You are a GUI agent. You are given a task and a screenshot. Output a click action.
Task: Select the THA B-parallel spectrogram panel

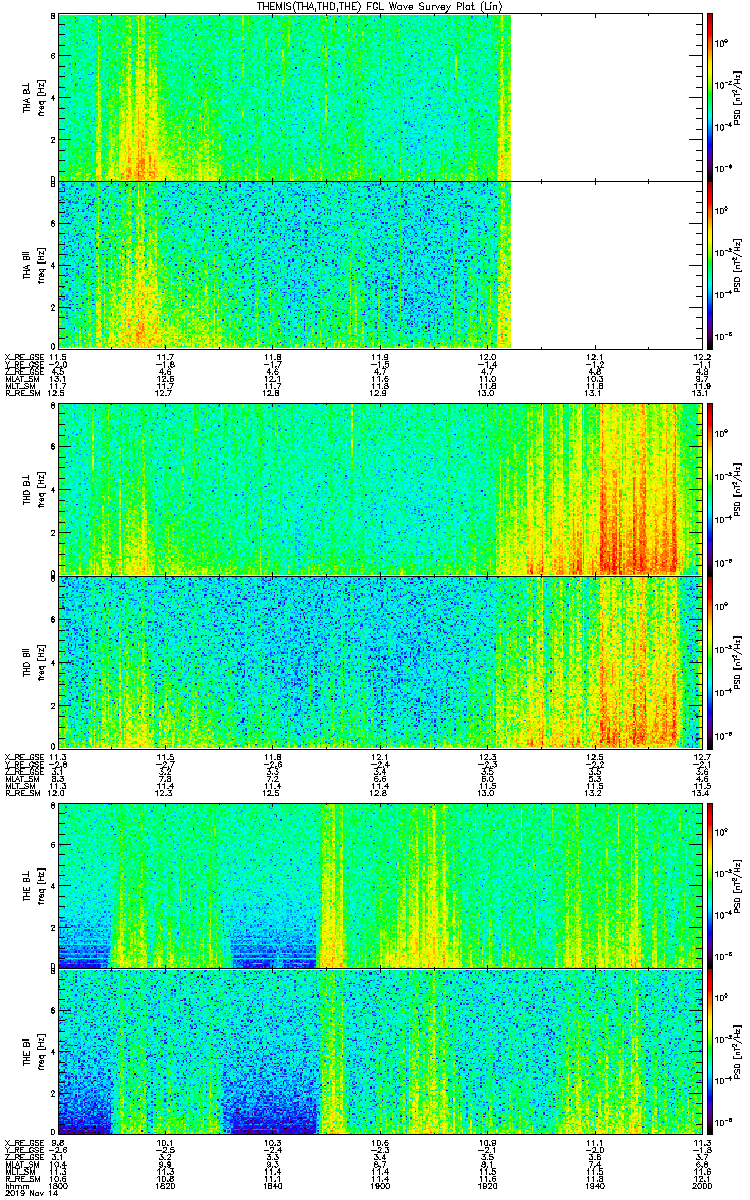click(380, 264)
